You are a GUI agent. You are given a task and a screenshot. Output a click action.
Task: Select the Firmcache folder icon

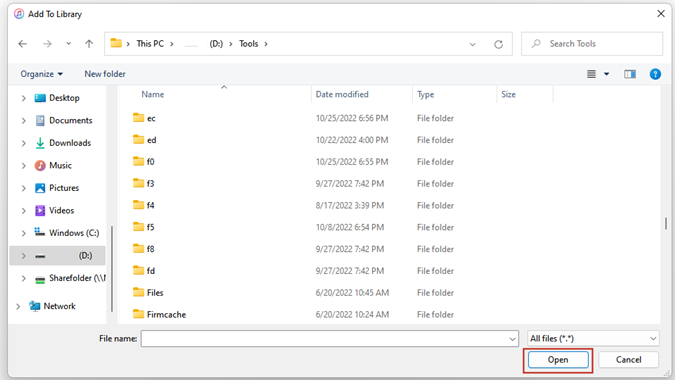pos(138,314)
